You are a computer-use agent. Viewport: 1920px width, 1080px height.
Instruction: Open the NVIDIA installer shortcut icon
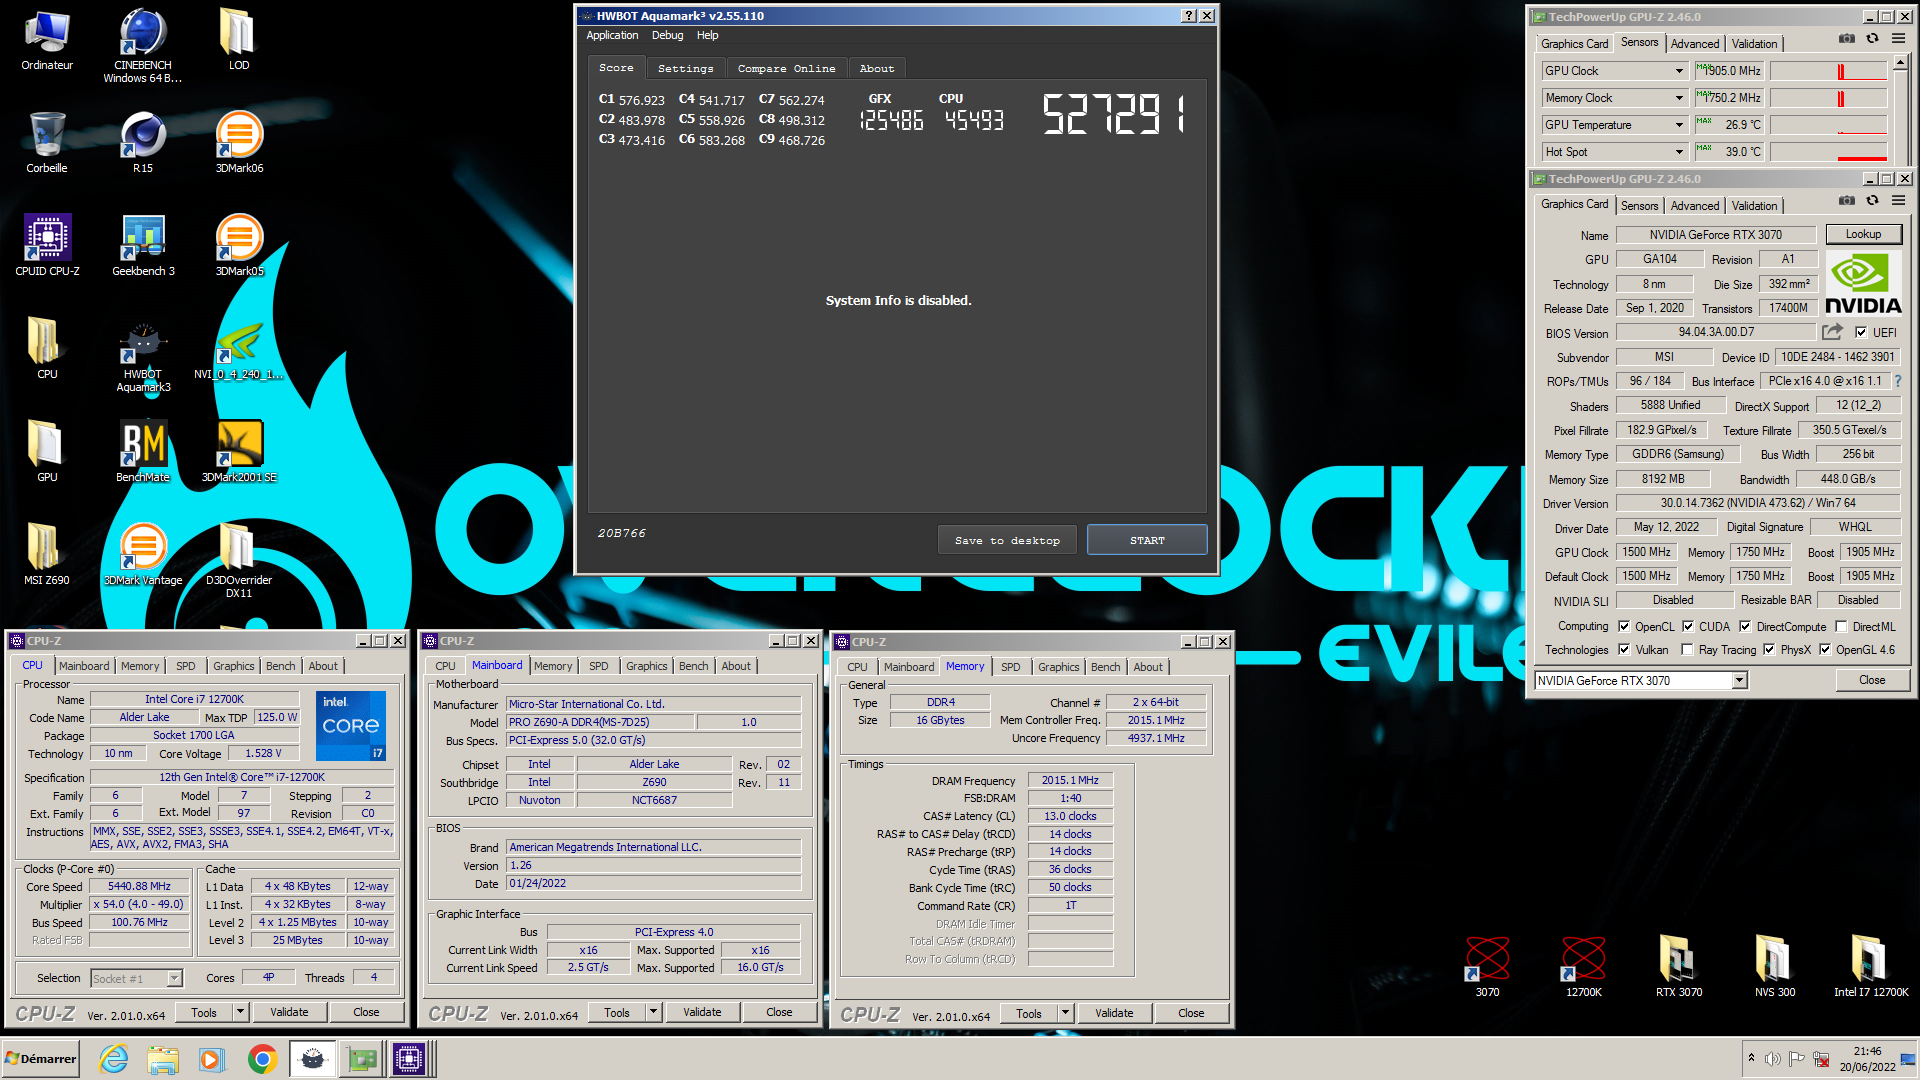239,350
